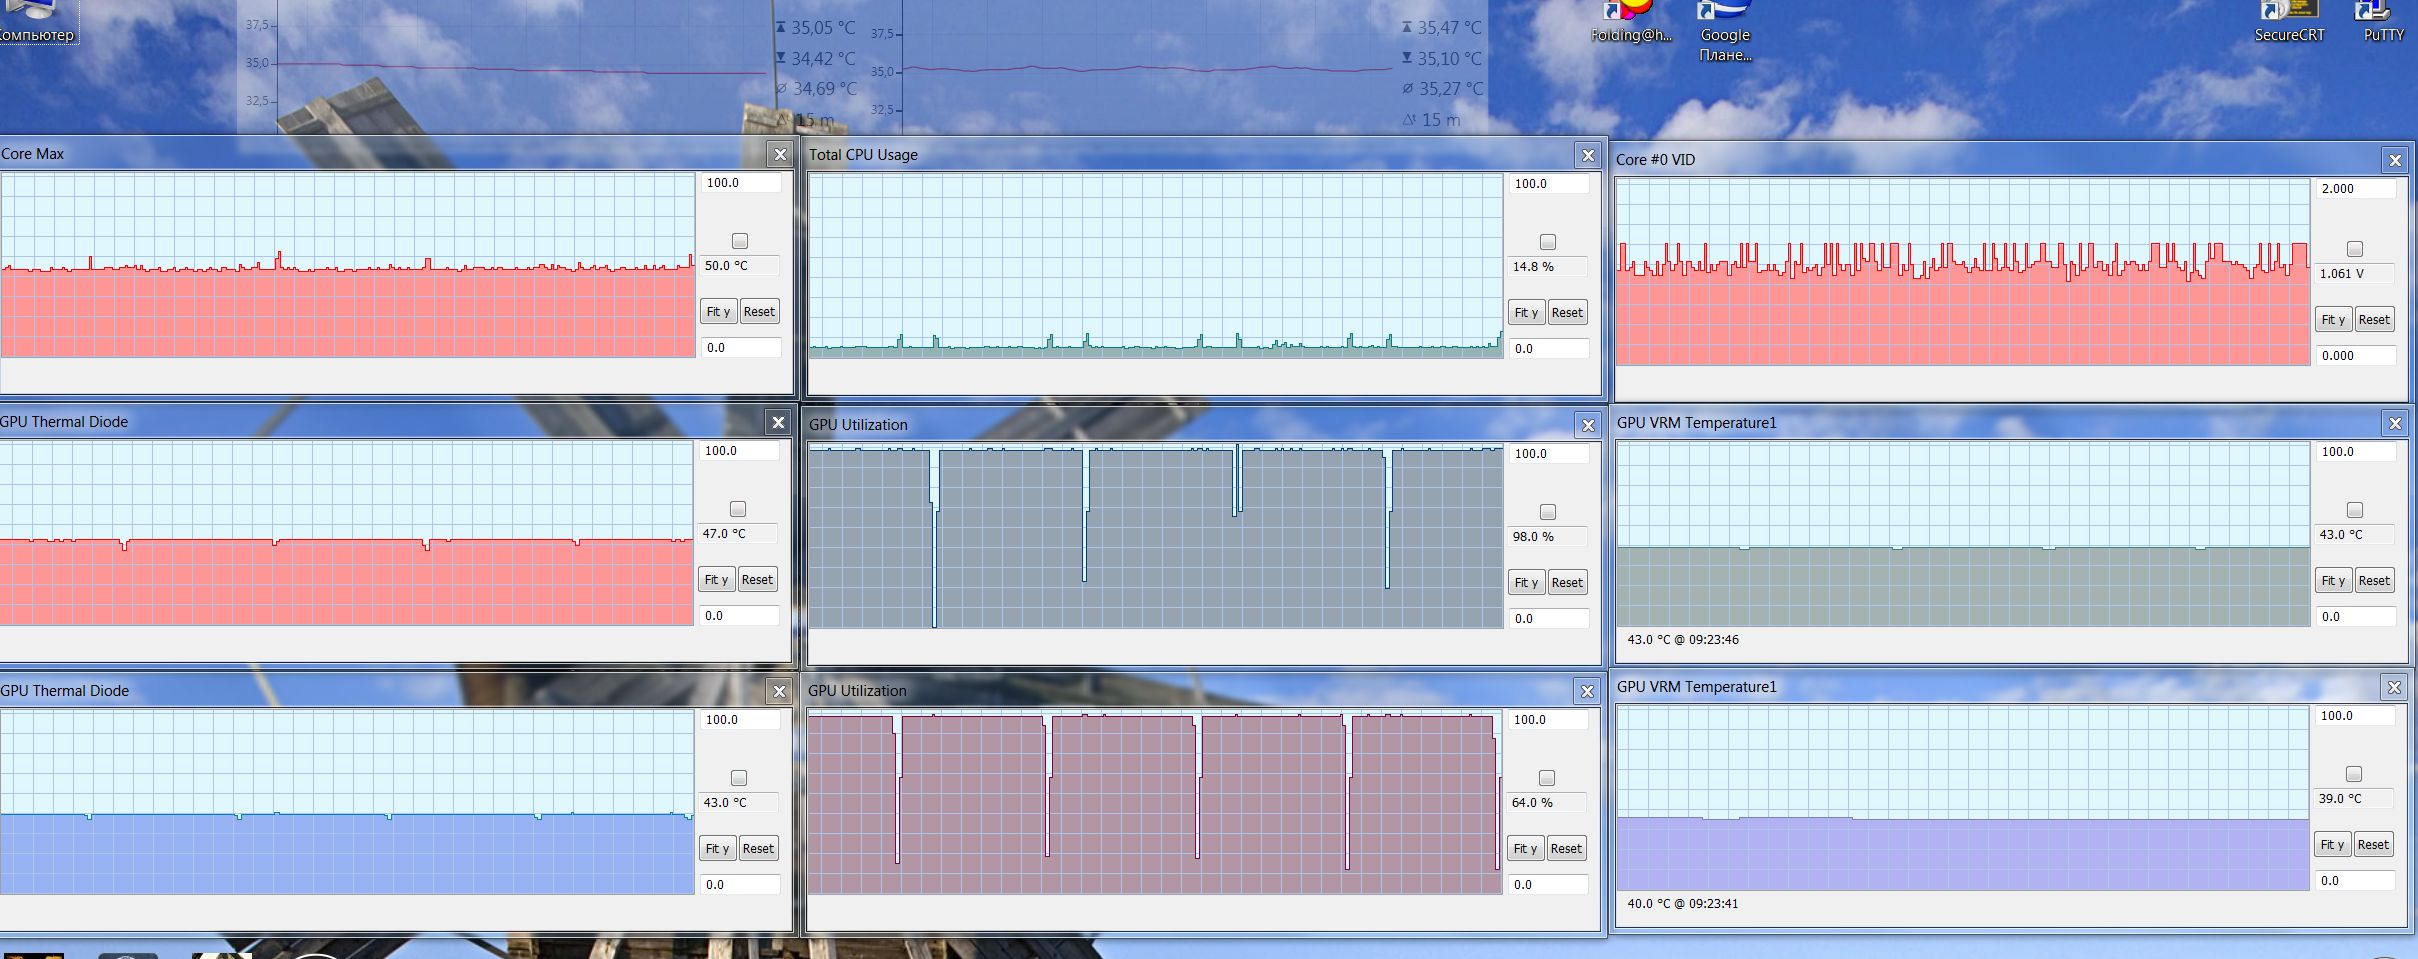This screenshot has width=2418, height=959.
Task: Edit the 0.0 minimum field in Core Max
Action: [x=740, y=347]
